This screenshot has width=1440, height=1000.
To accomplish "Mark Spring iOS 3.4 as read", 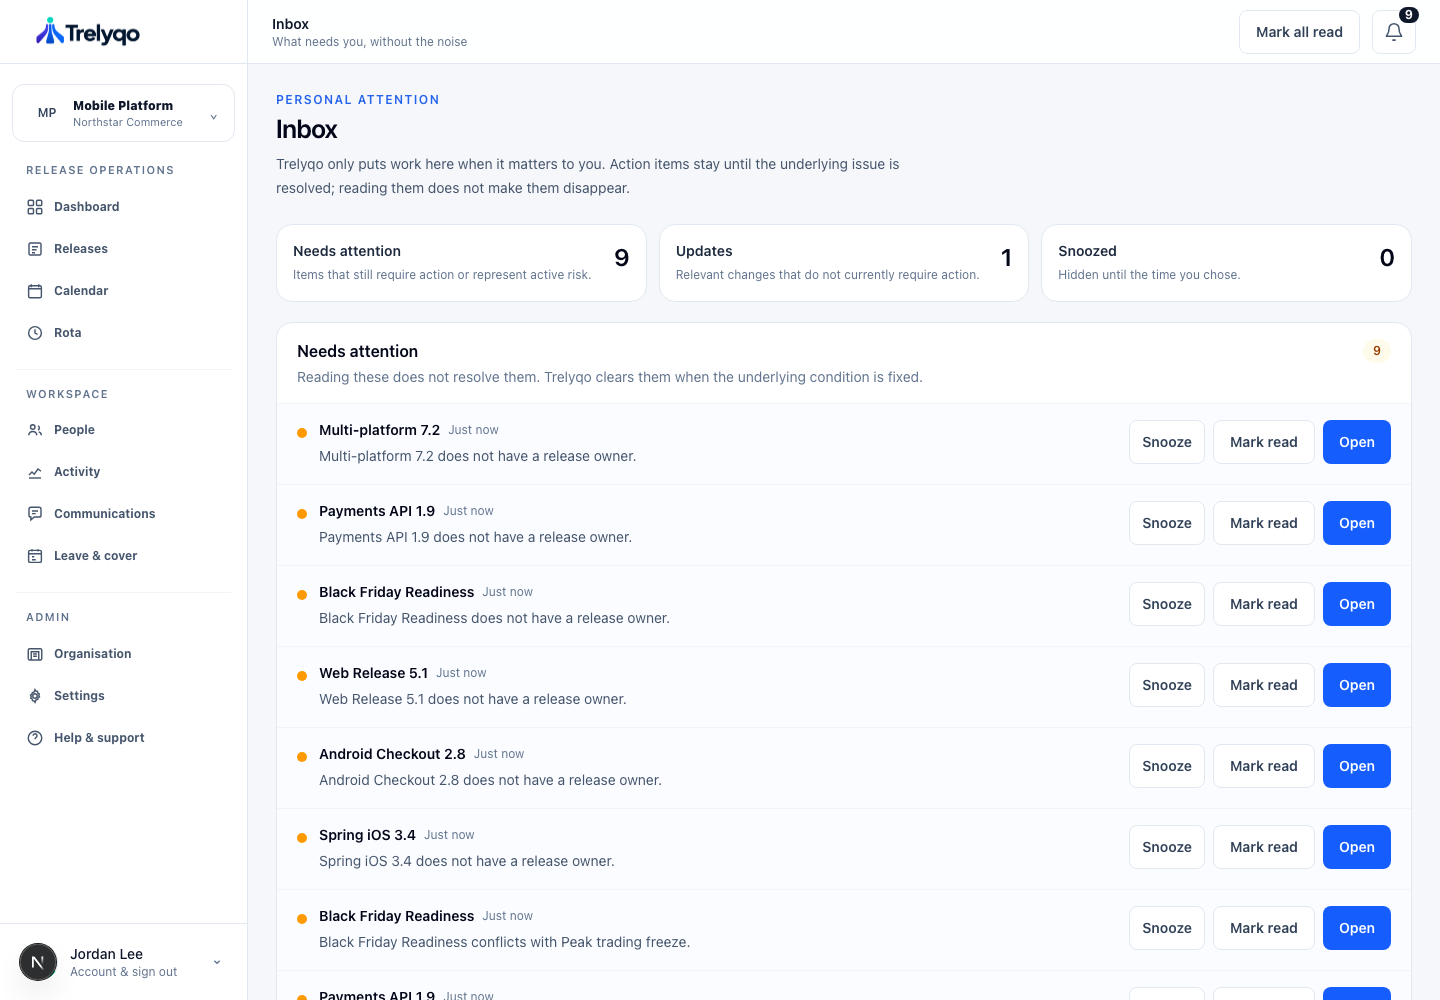I will [1264, 847].
